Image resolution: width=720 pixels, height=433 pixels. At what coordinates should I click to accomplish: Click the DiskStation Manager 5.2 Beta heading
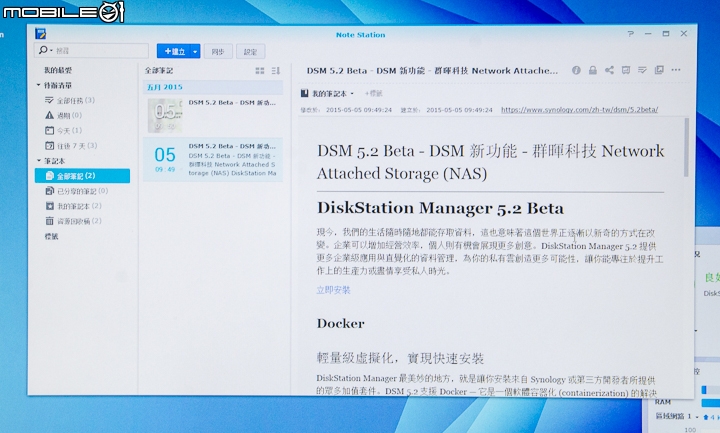(440, 208)
